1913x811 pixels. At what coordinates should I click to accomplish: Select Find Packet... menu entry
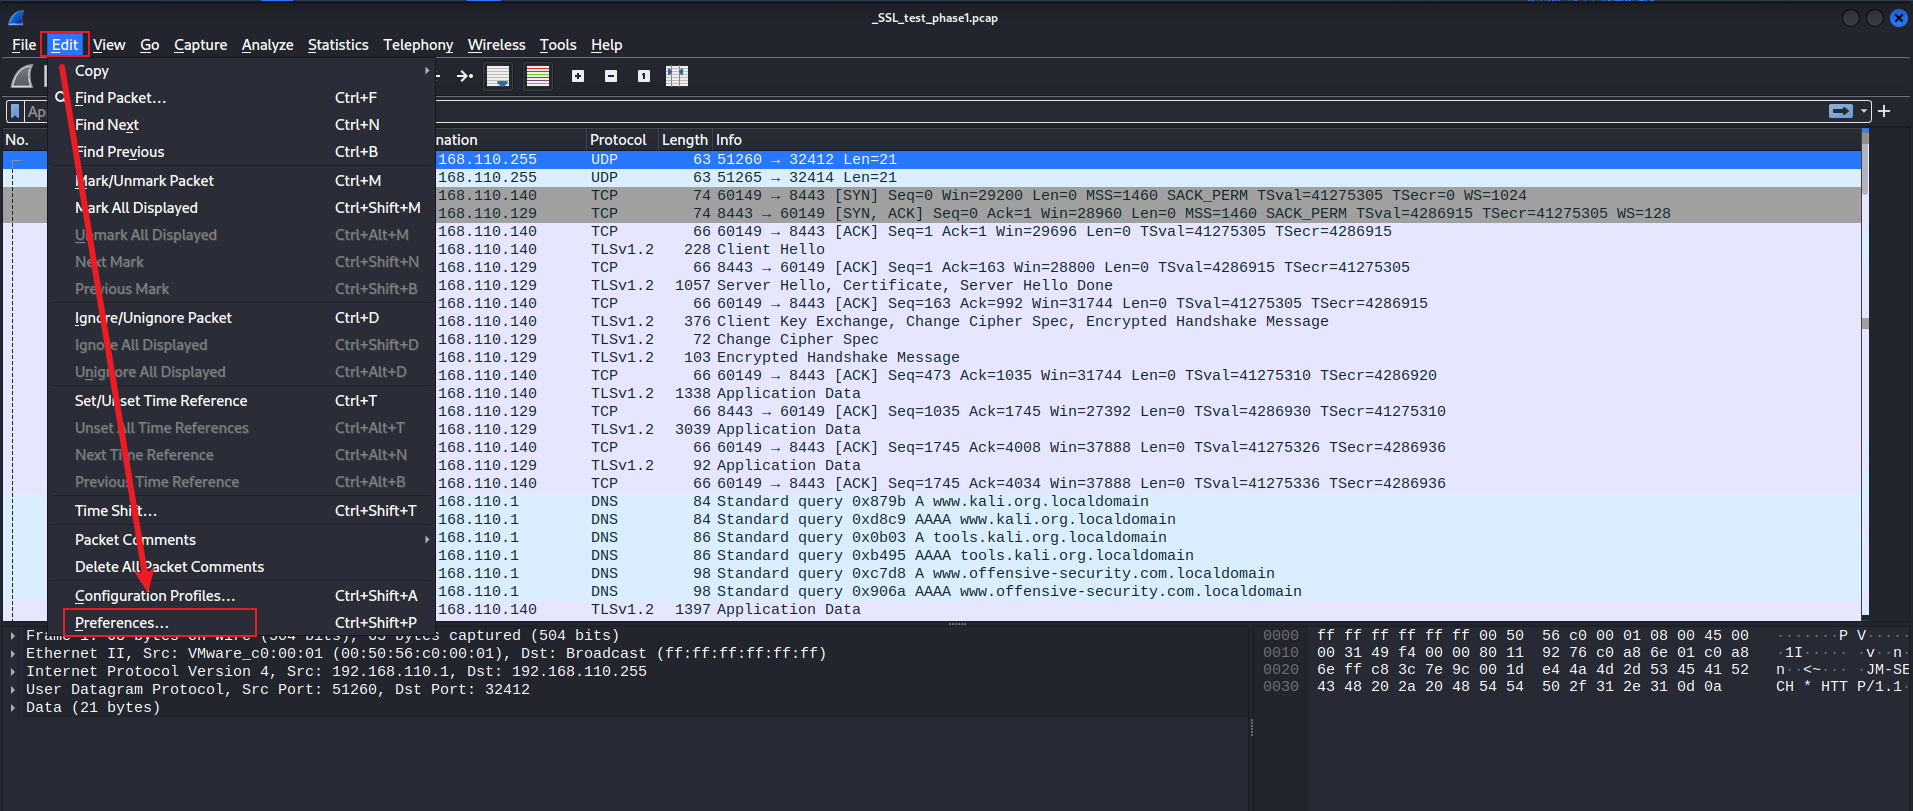(241, 98)
